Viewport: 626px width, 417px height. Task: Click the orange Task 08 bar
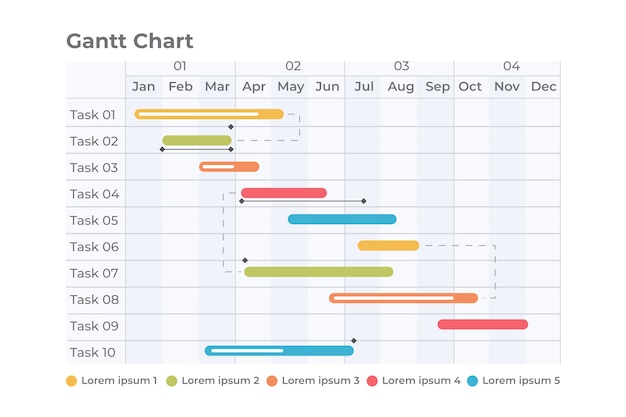pos(404,298)
